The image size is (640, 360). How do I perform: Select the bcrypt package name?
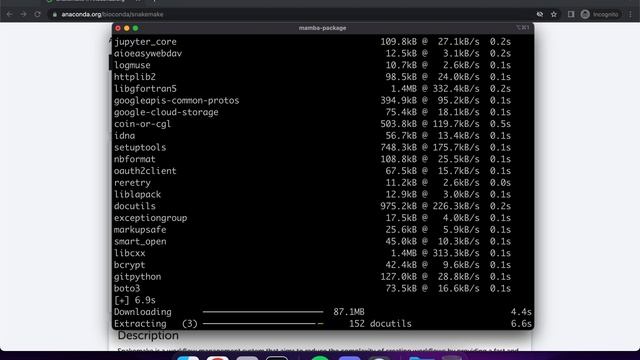(x=129, y=265)
